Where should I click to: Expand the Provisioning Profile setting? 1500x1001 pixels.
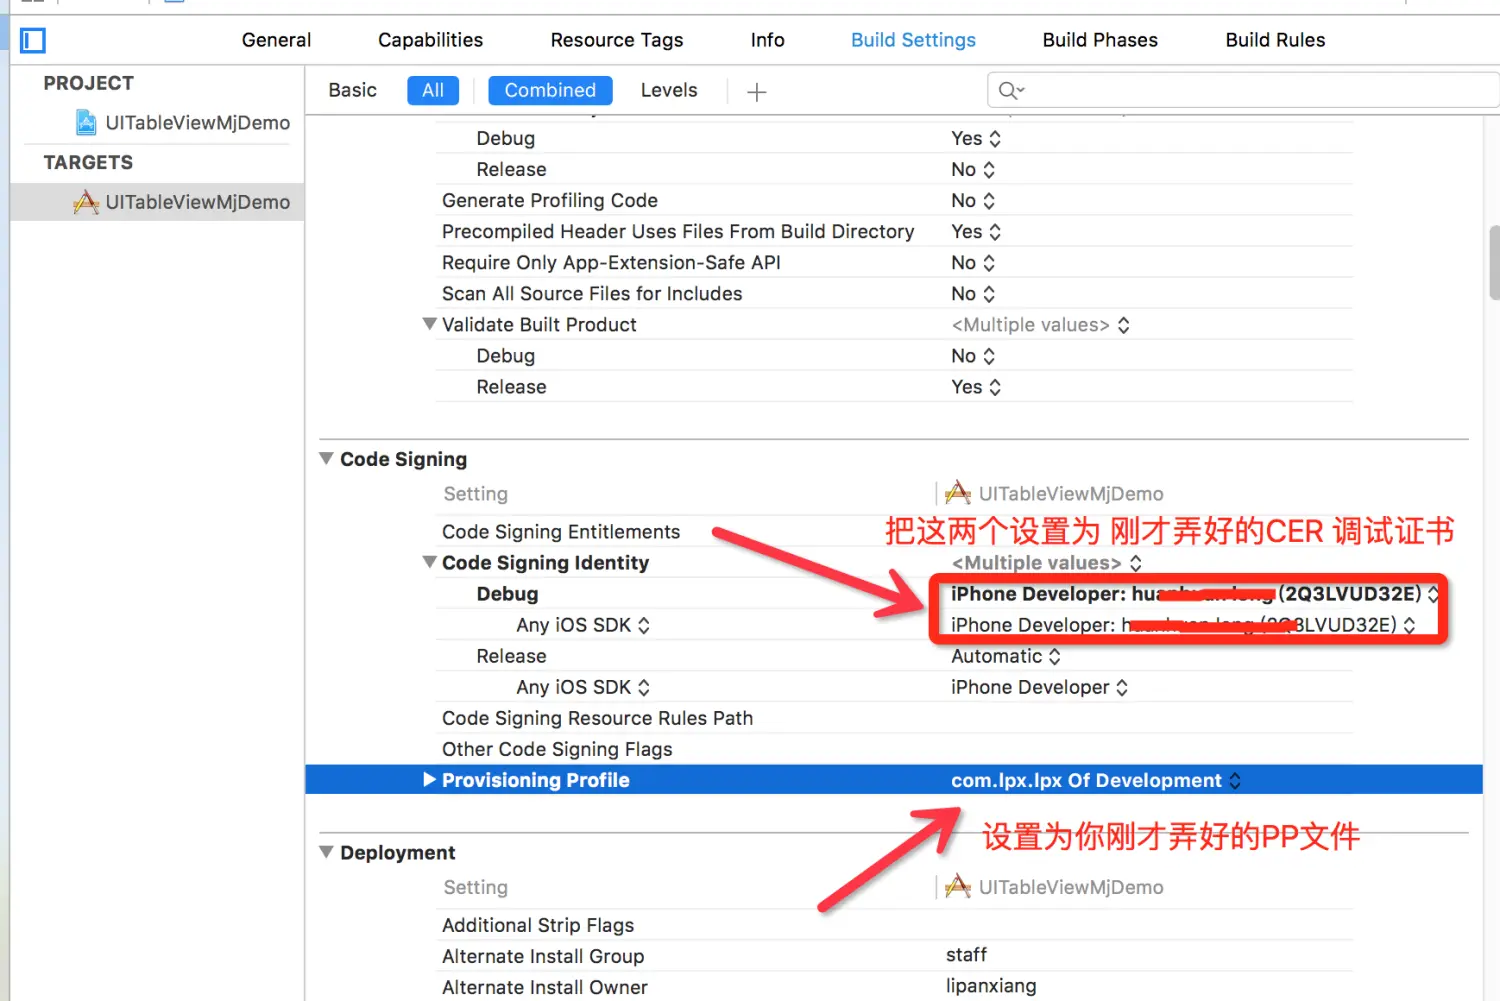pos(429,779)
